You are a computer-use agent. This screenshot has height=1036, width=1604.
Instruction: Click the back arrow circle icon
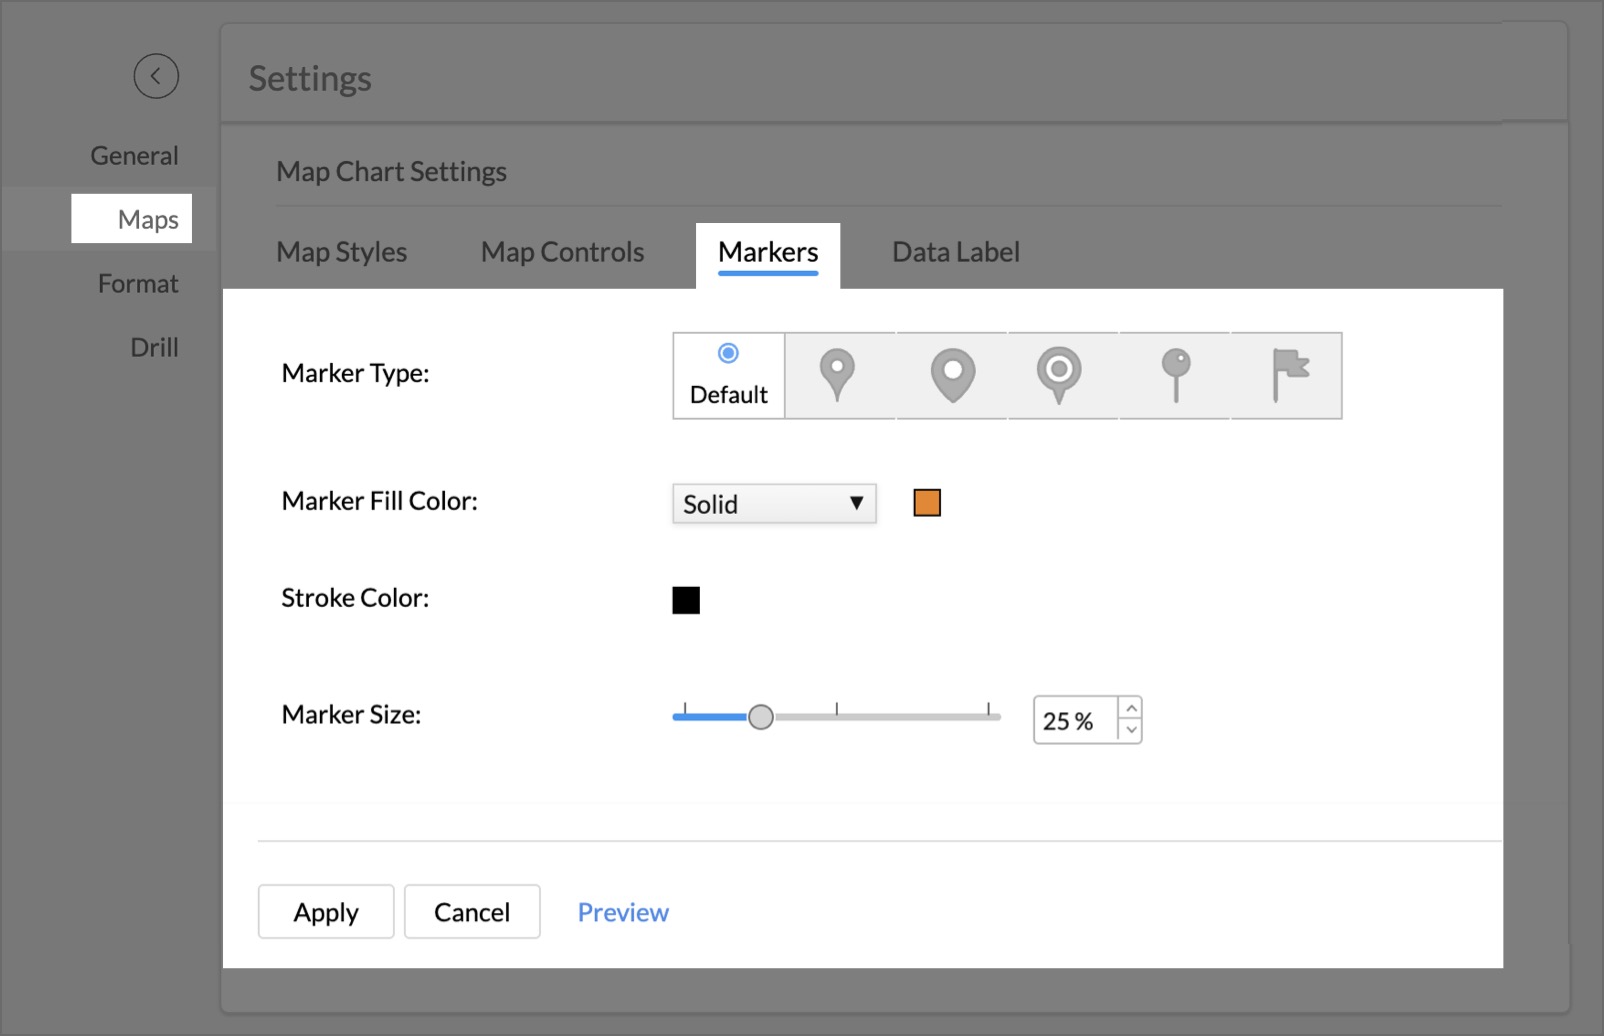(156, 76)
